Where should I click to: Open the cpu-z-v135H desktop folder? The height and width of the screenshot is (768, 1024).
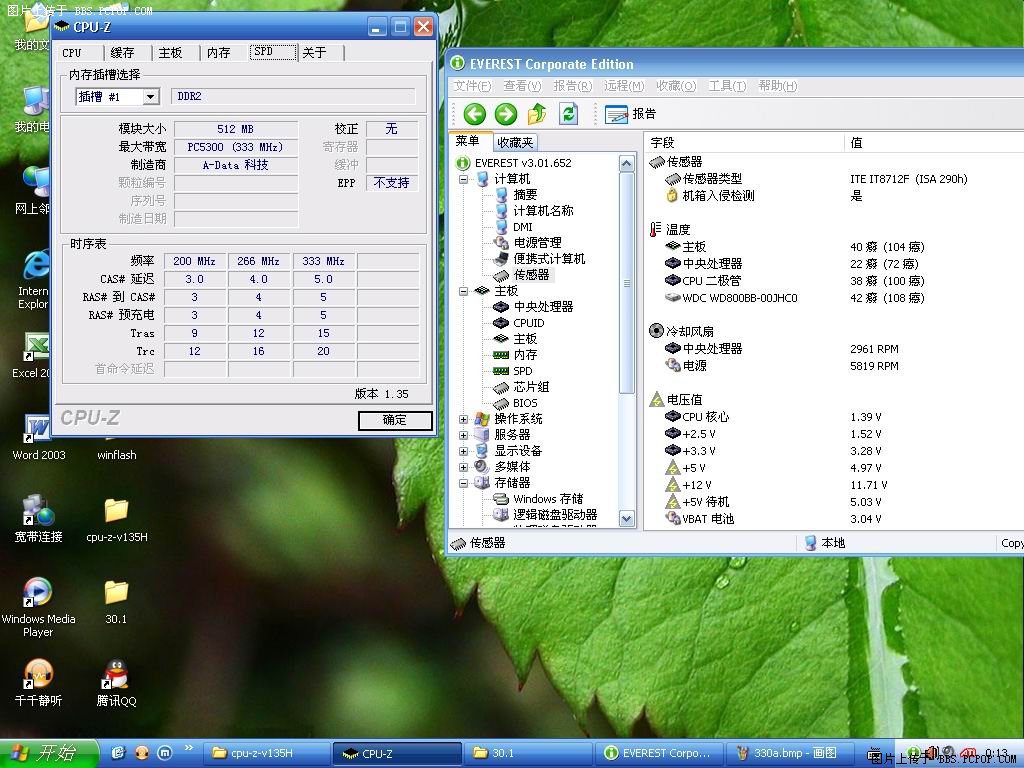click(117, 519)
